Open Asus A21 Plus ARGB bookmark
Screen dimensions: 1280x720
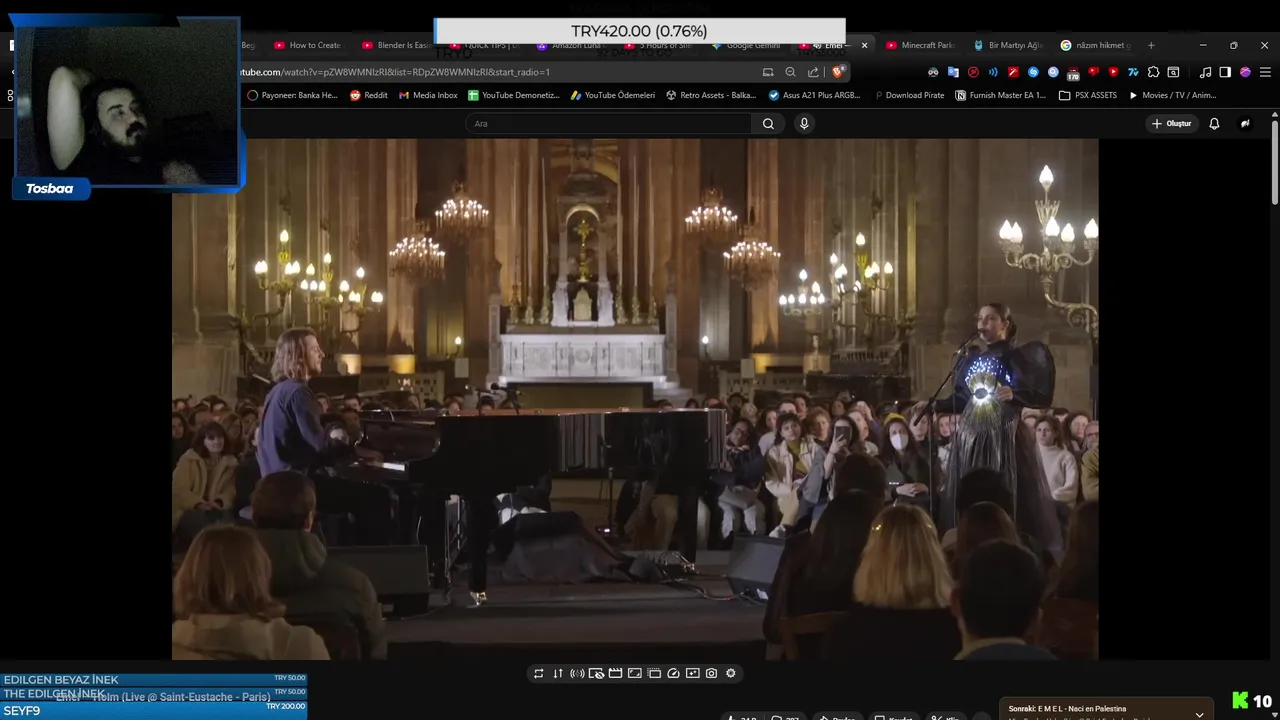click(814, 95)
